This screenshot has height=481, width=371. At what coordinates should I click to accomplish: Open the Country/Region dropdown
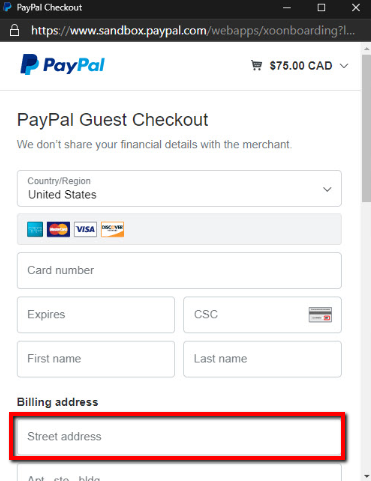click(x=179, y=189)
